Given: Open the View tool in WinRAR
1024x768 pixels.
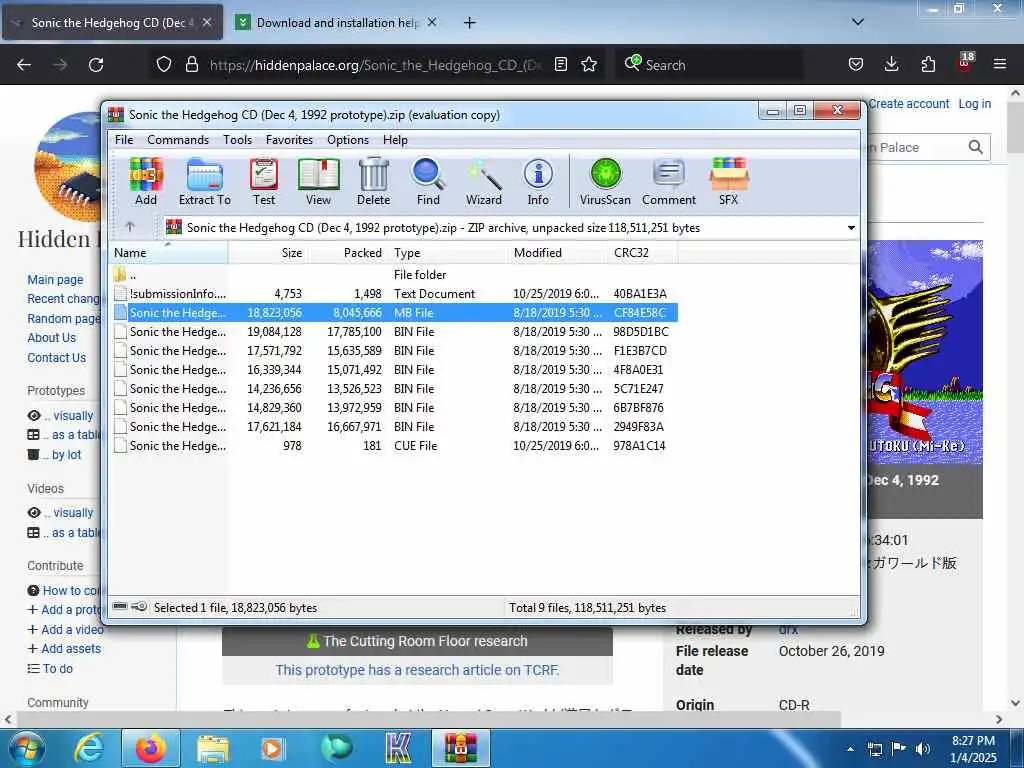Looking at the screenshot, I should point(318,182).
